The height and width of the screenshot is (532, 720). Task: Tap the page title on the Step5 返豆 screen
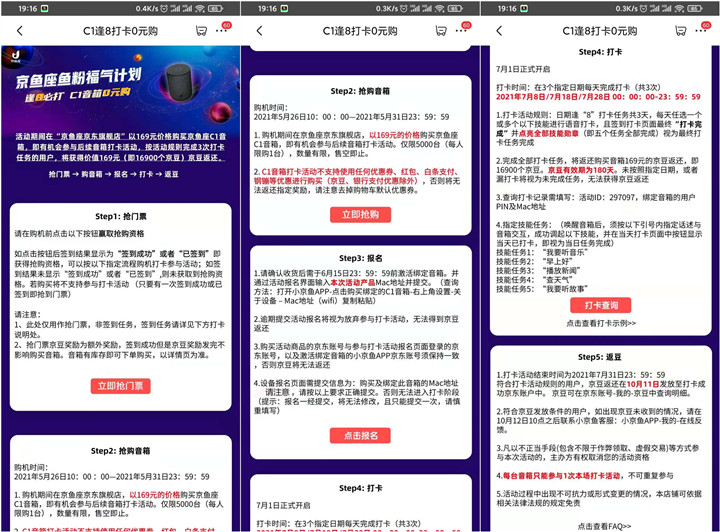[600, 31]
